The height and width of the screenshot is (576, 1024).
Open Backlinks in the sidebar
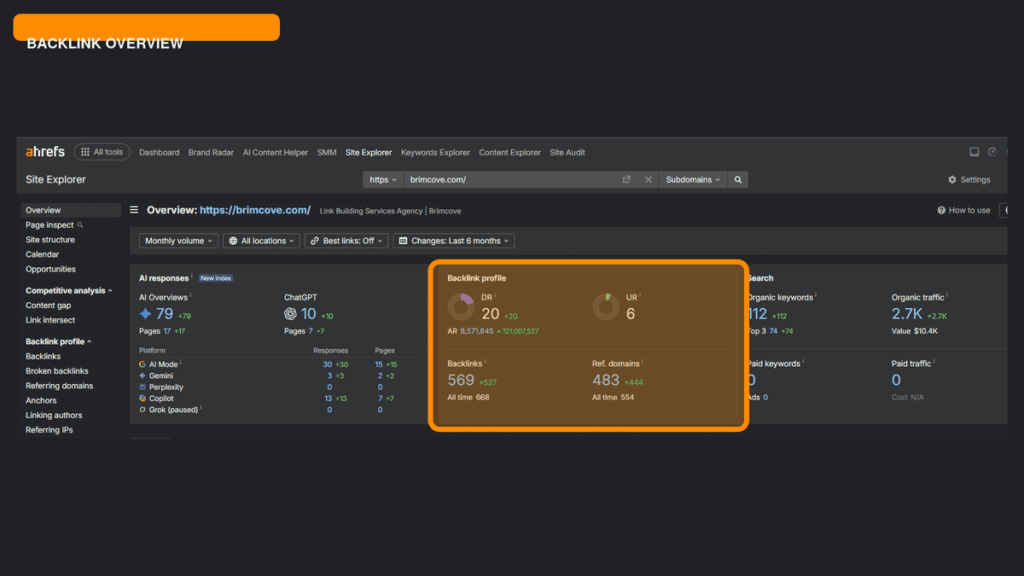(43, 356)
